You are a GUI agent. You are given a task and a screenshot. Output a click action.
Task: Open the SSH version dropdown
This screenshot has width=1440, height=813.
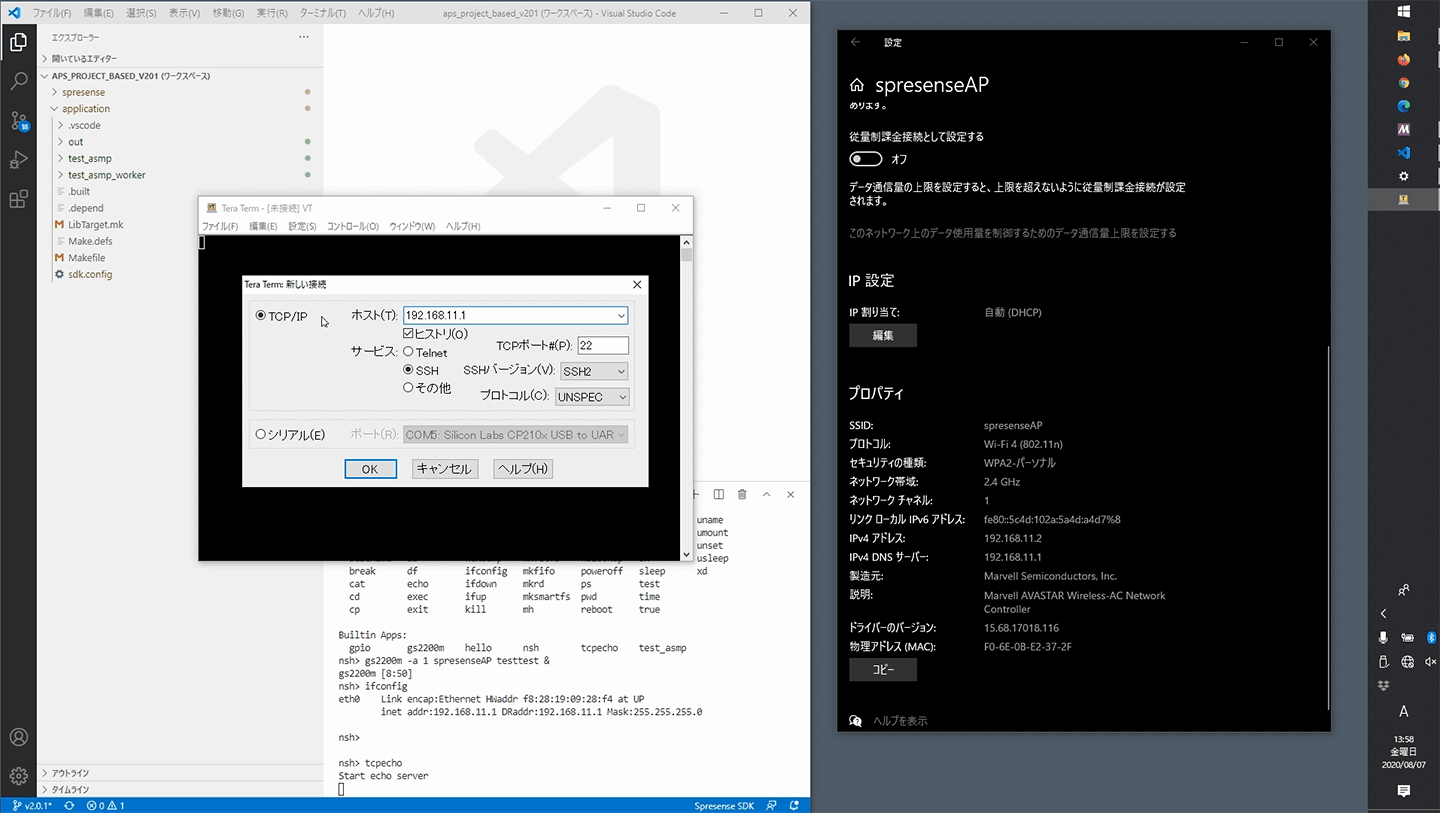pos(621,371)
